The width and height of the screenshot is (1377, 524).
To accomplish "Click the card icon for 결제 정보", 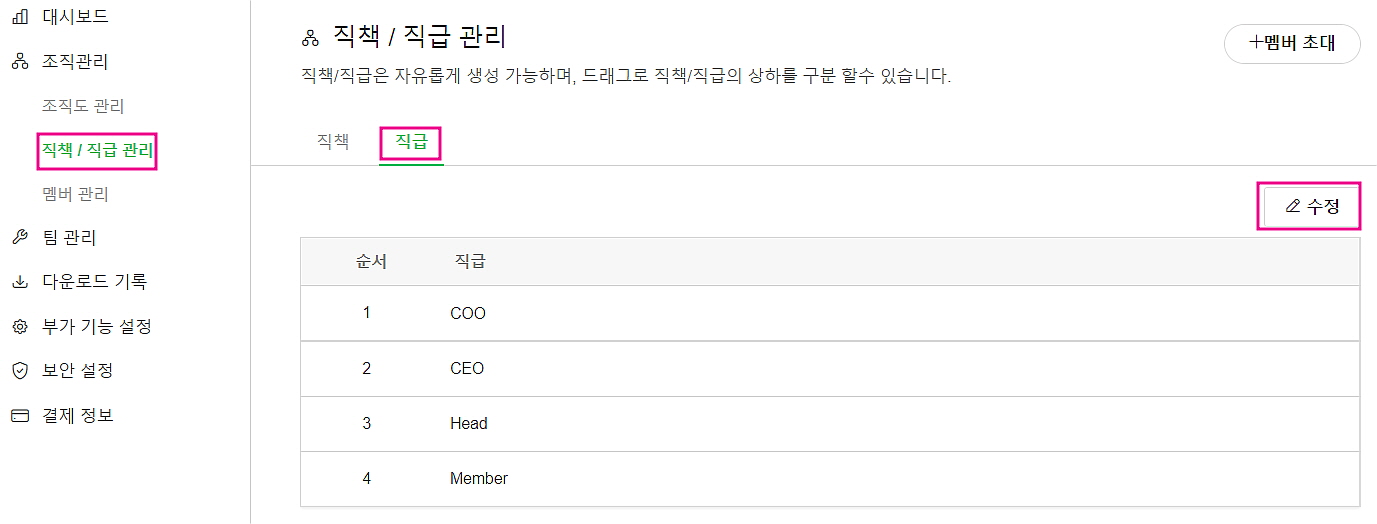I will [20, 415].
